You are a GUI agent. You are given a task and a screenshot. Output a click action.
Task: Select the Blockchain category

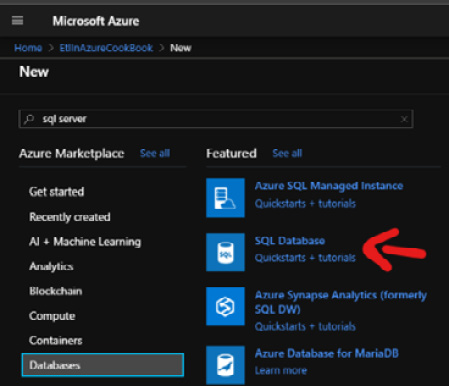[x=56, y=291]
